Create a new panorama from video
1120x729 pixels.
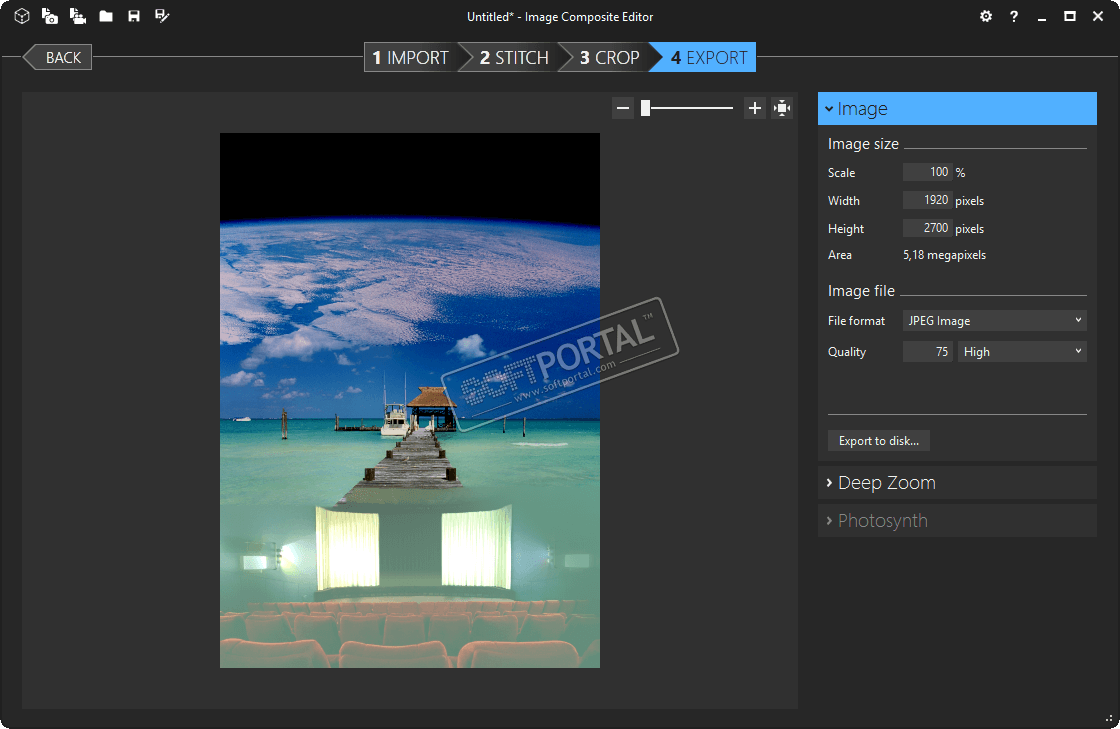(78, 16)
